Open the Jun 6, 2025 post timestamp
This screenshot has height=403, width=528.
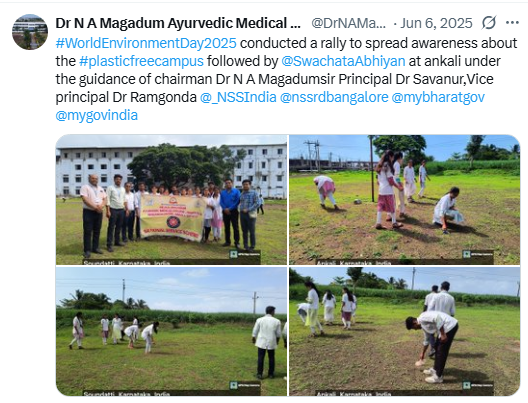coord(436,23)
